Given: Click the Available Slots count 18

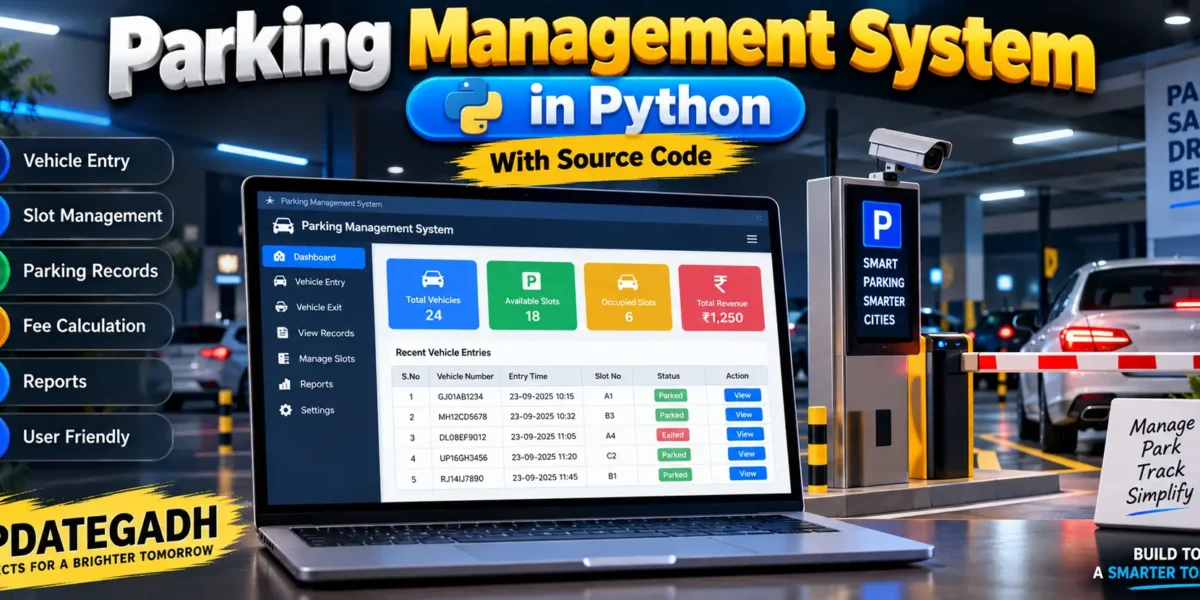Looking at the screenshot, I should 532,316.
